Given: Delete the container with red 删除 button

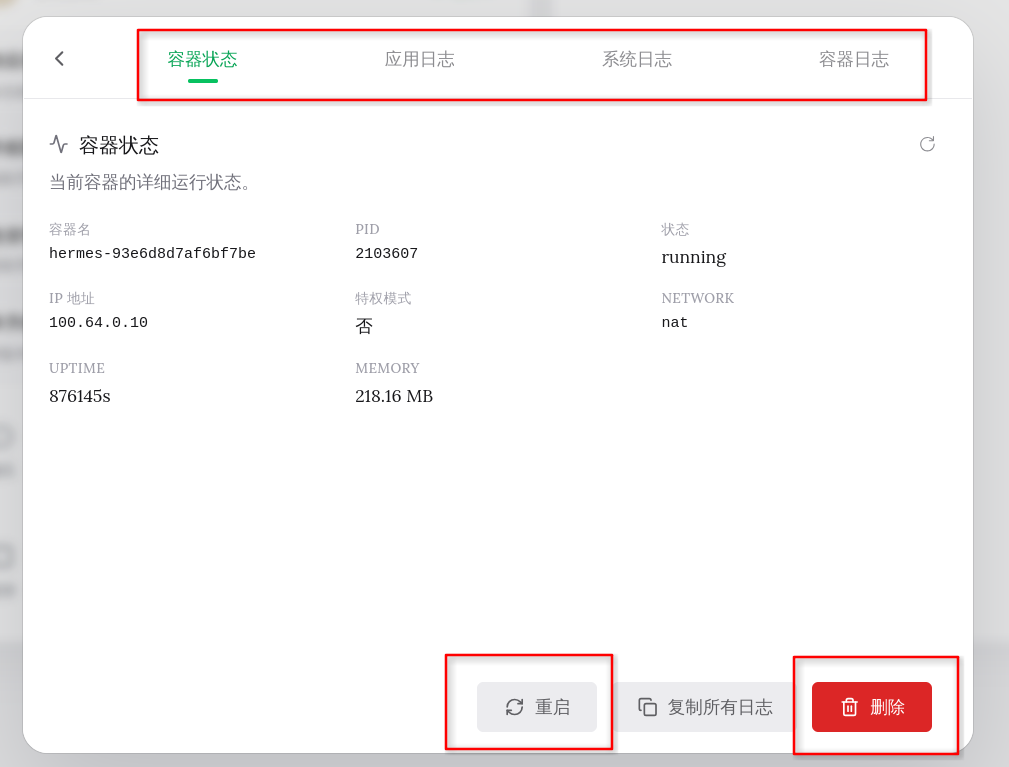Looking at the screenshot, I should coord(871,707).
